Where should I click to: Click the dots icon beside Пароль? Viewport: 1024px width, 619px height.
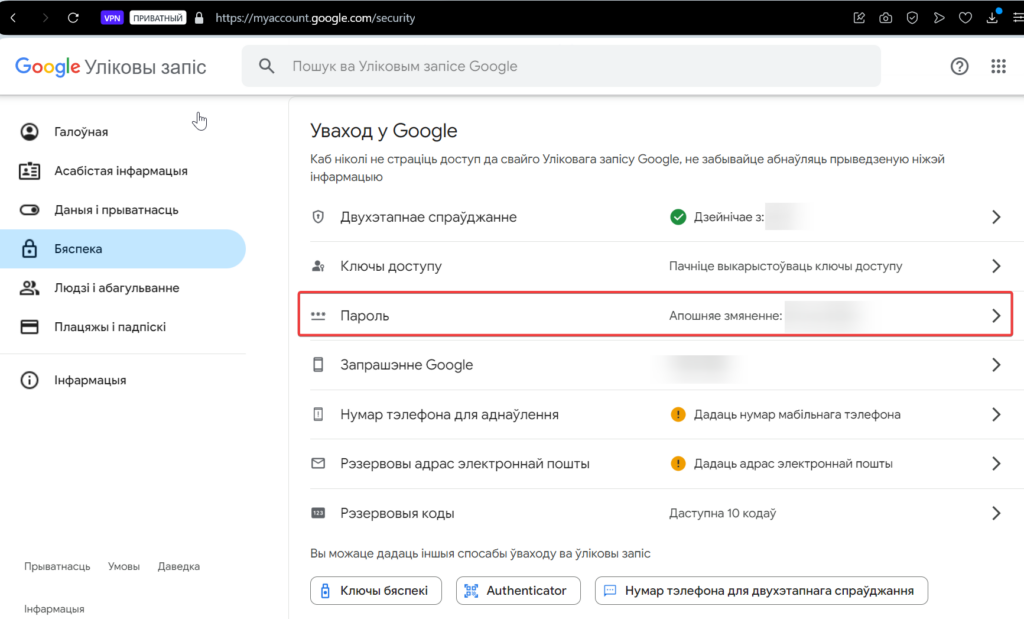318,315
